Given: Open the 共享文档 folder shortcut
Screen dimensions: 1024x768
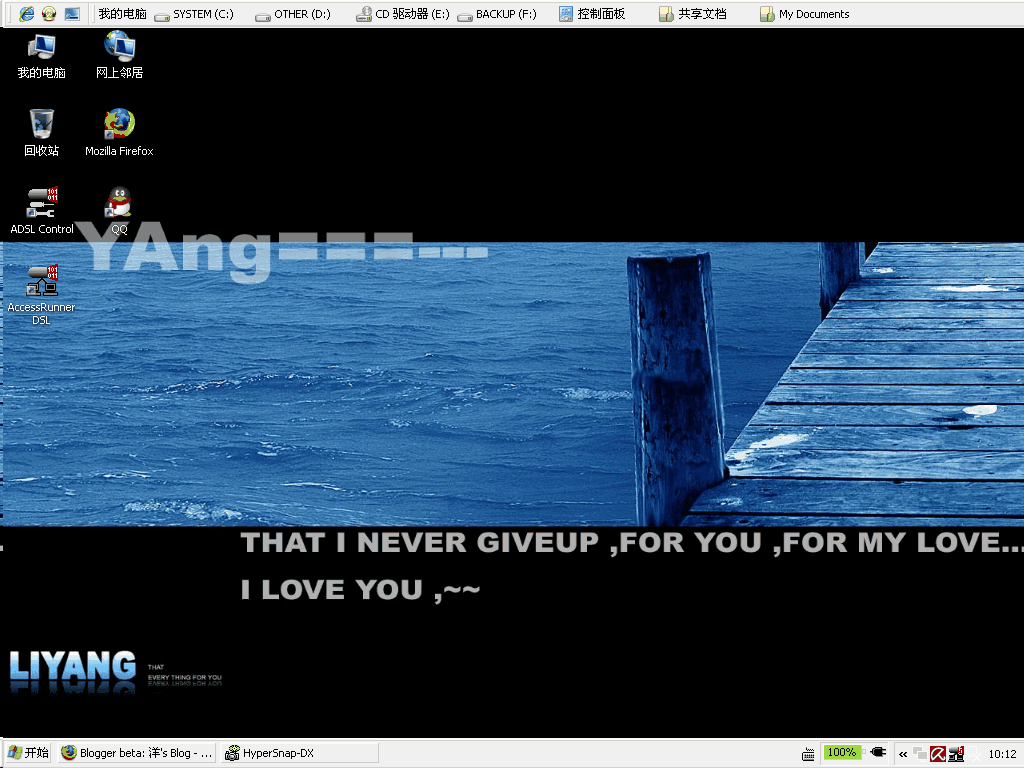Looking at the screenshot, I should (693, 14).
